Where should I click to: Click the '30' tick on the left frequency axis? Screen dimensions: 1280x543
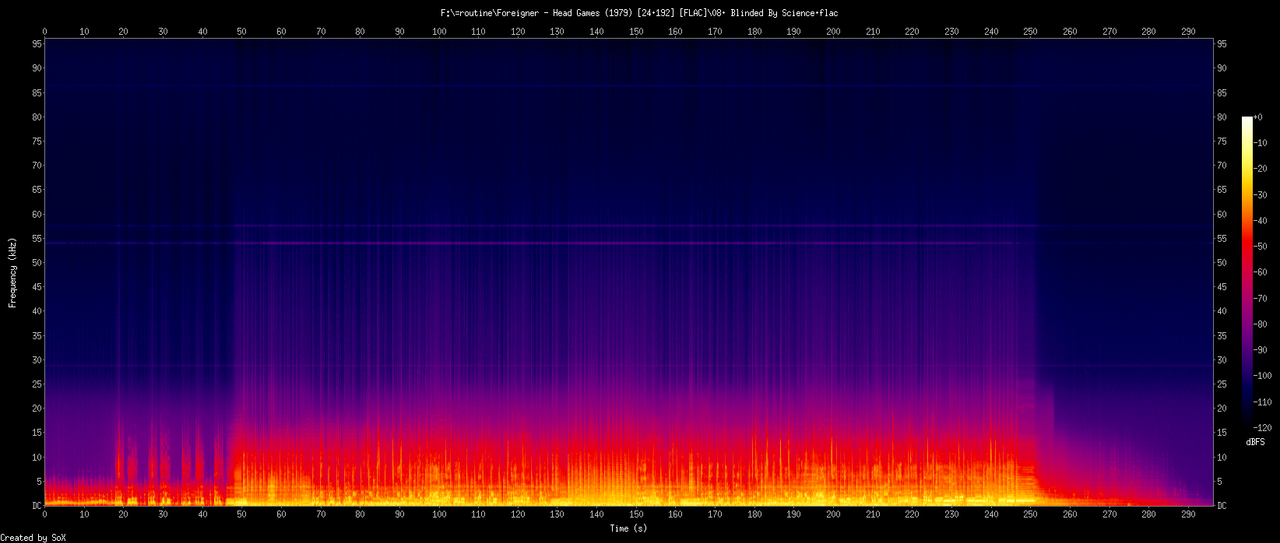[36, 360]
